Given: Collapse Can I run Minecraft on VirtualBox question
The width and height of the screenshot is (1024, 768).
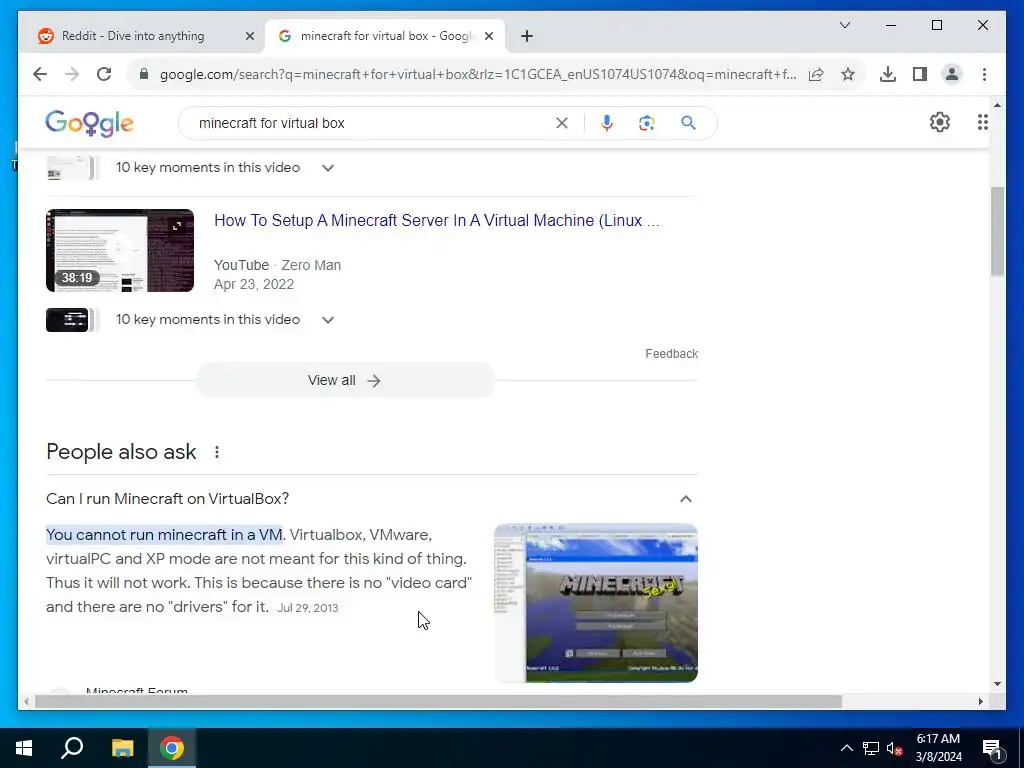Looking at the screenshot, I should (x=686, y=499).
